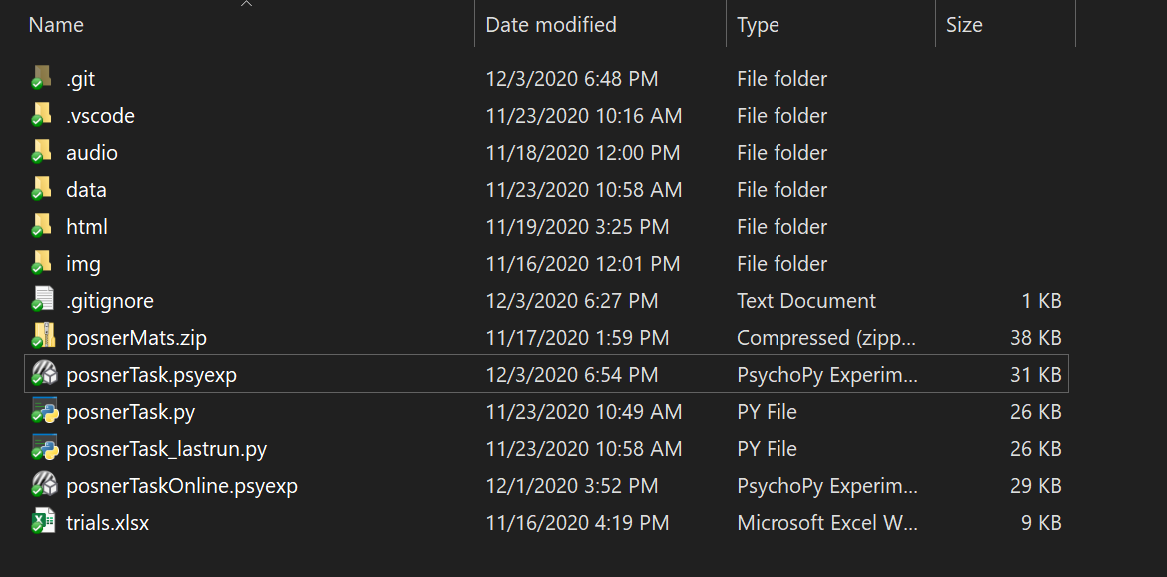Sort by Date modified column header
Screen dimensions: 1167x577
pos(551,25)
